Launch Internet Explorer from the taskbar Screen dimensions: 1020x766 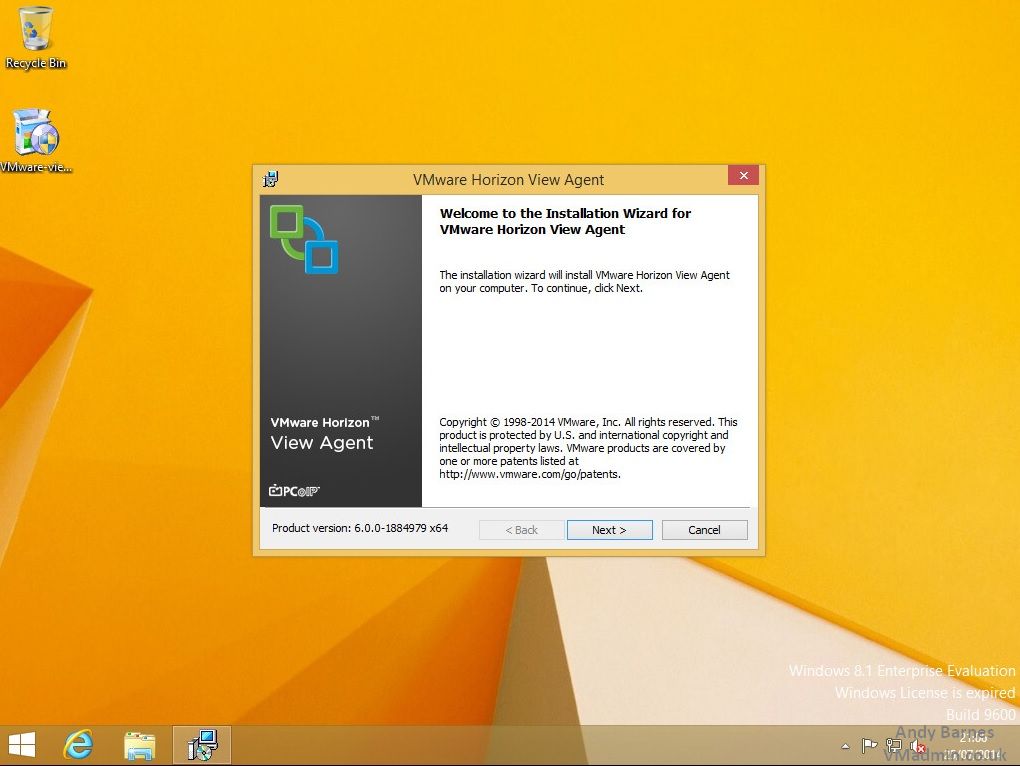pos(78,745)
